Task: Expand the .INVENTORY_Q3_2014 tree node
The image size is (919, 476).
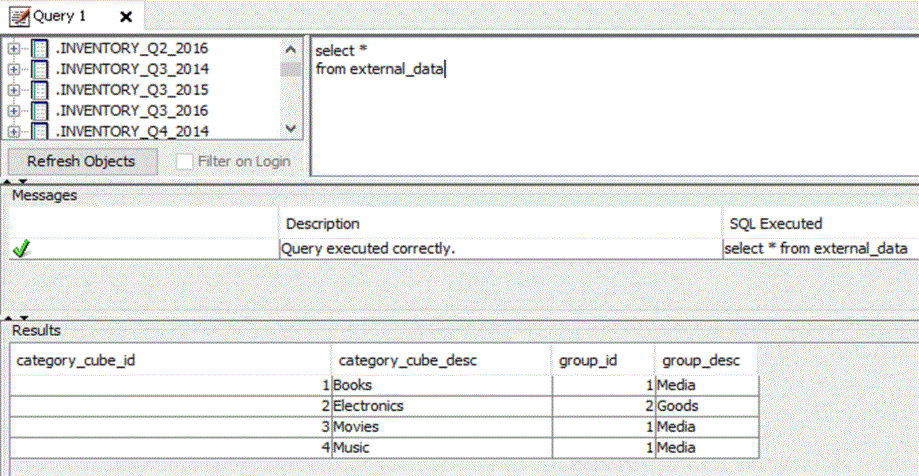Action: click(13, 69)
